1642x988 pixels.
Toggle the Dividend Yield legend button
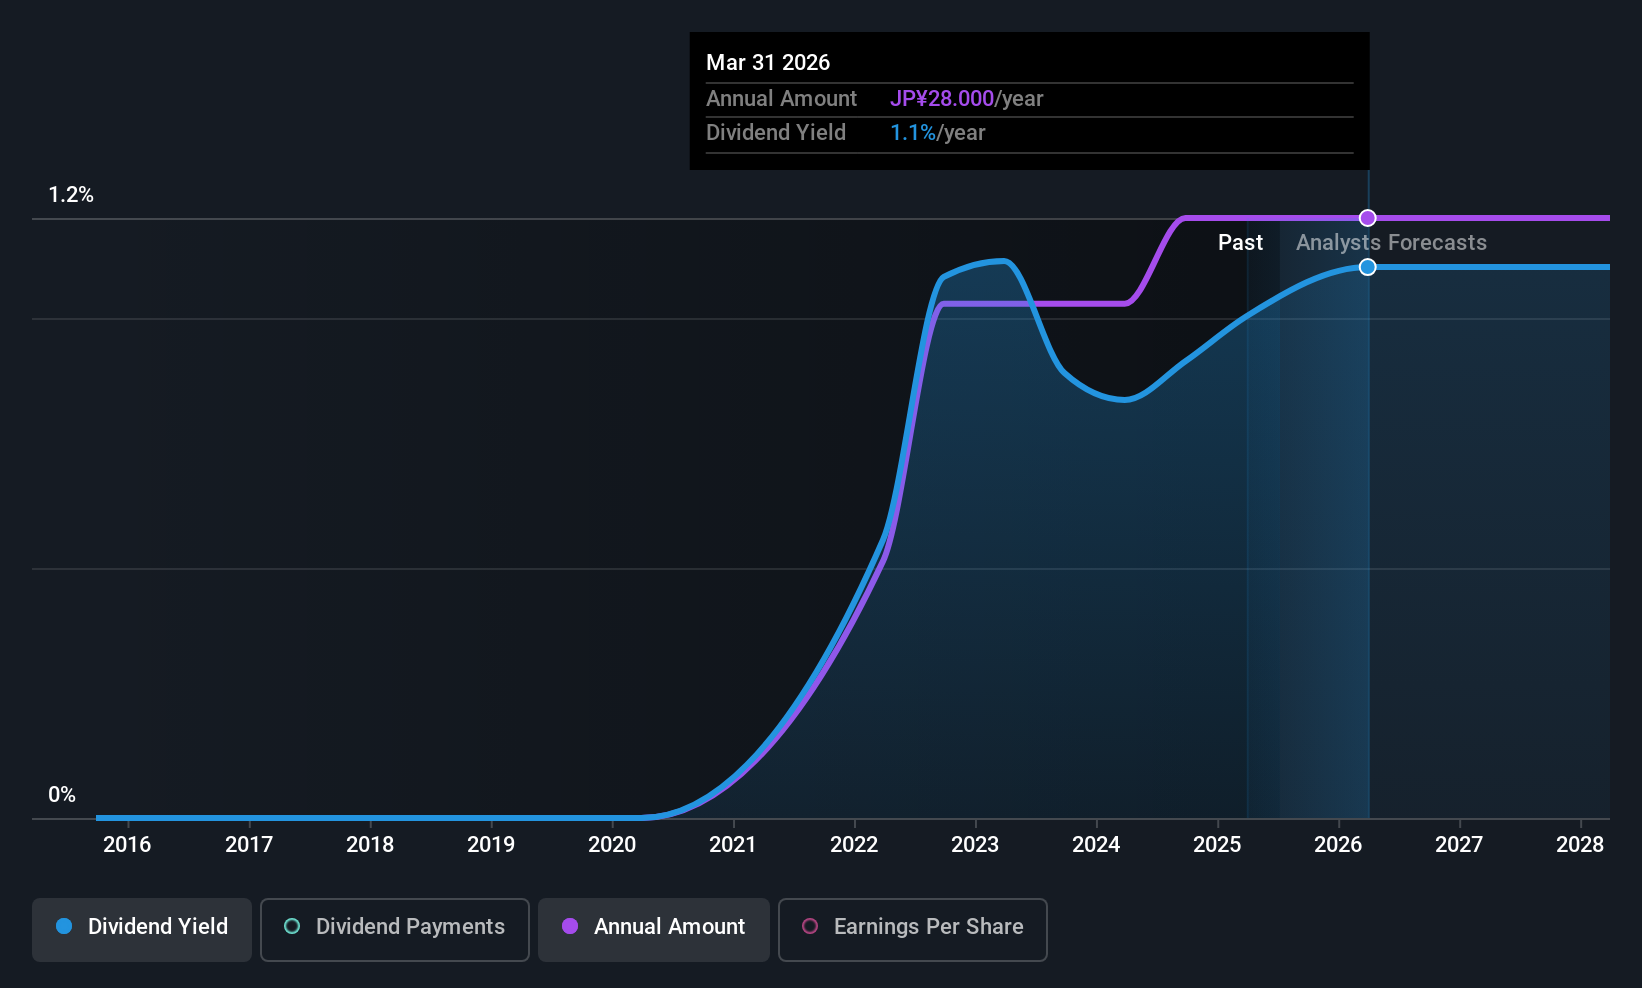pos(142,929)
